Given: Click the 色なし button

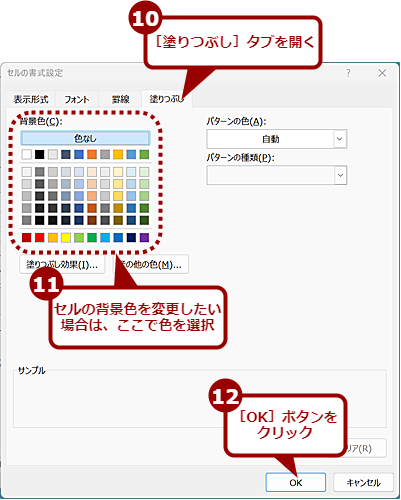Looking at the screenshot, I should [85, 138].
